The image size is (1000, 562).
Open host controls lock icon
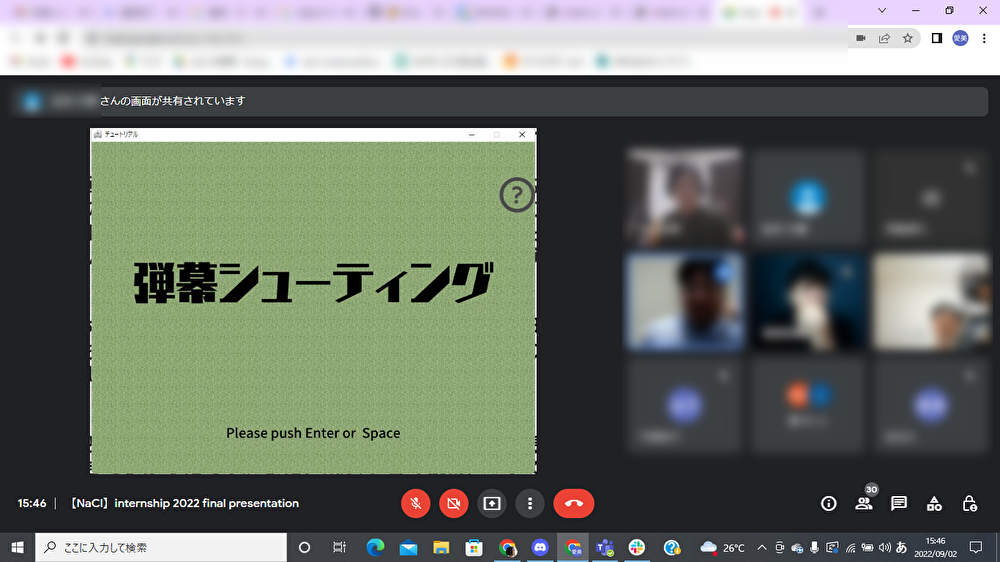[969, 504]
